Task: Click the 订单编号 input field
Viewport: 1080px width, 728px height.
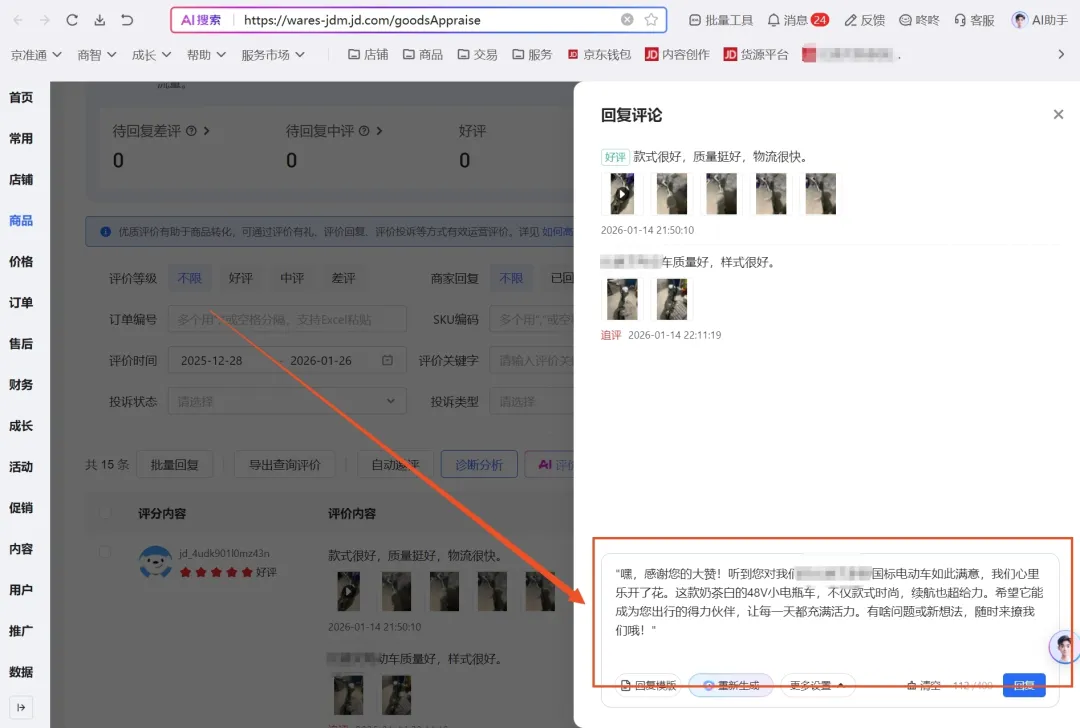Action: click(x=287, y=320)
